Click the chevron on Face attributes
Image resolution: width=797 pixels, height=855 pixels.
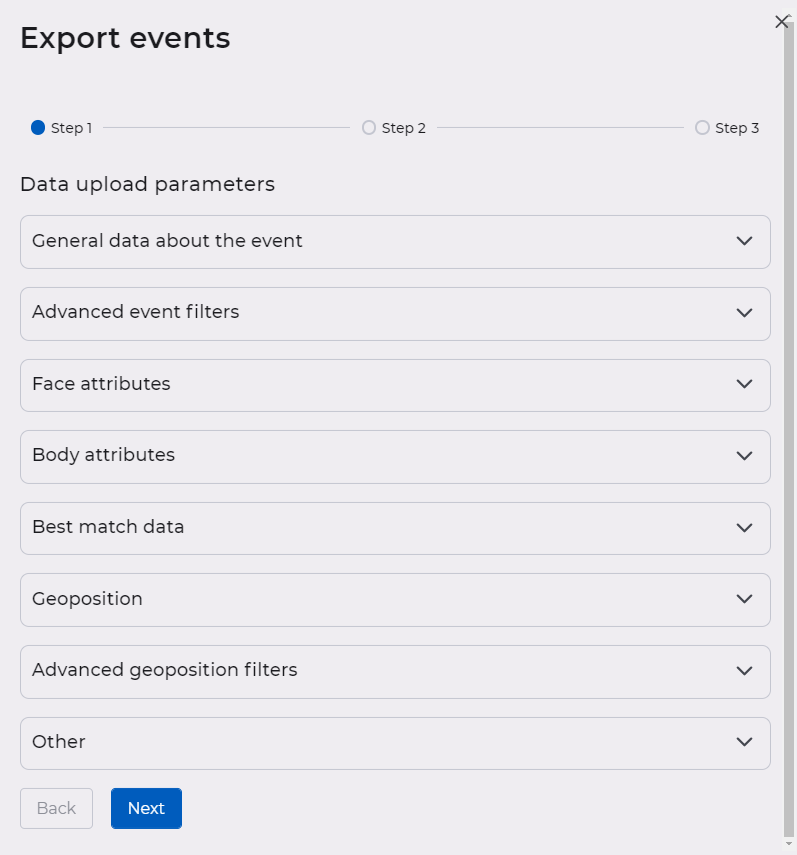[x=744, y=385]
